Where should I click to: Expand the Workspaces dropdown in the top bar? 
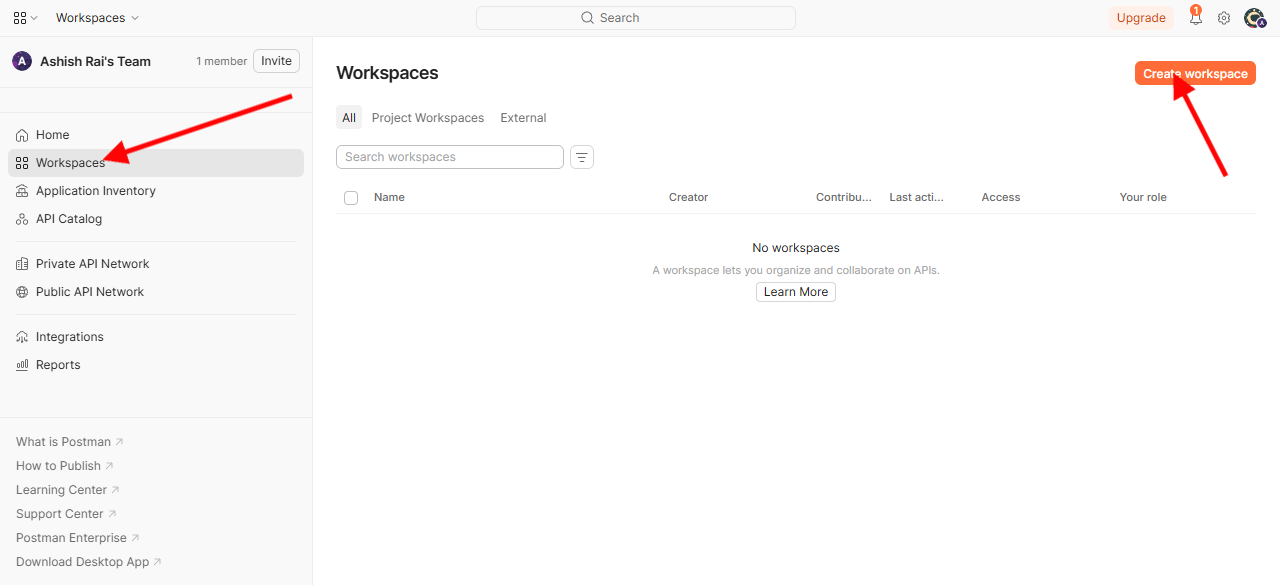(98, 18)
